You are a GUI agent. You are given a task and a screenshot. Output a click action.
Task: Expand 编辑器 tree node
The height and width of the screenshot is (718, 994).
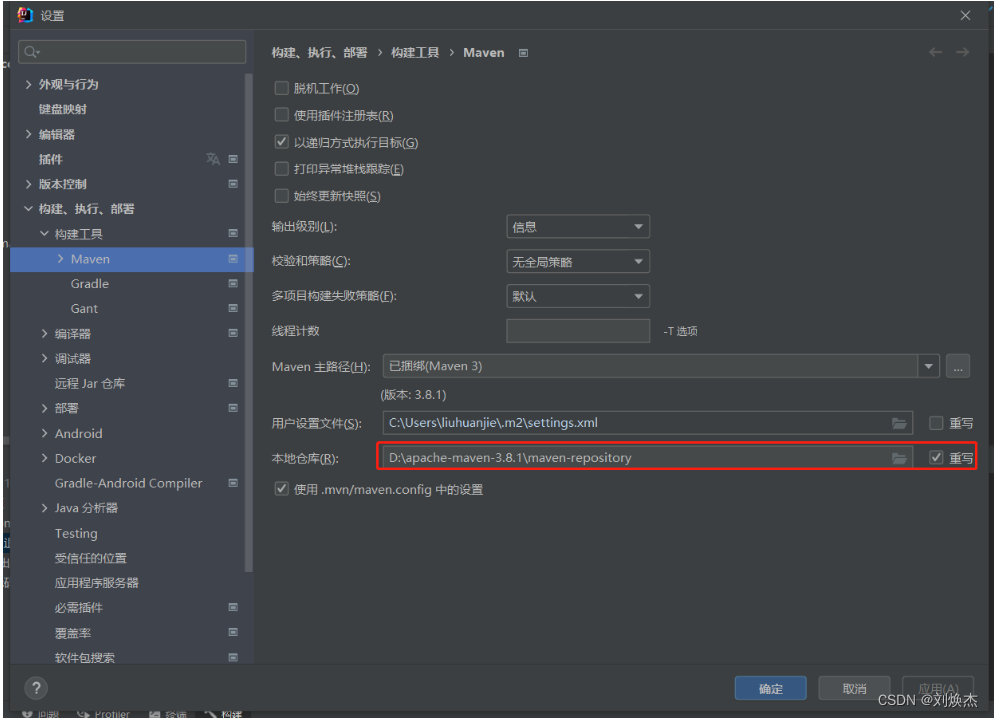[x=29, y=134]
